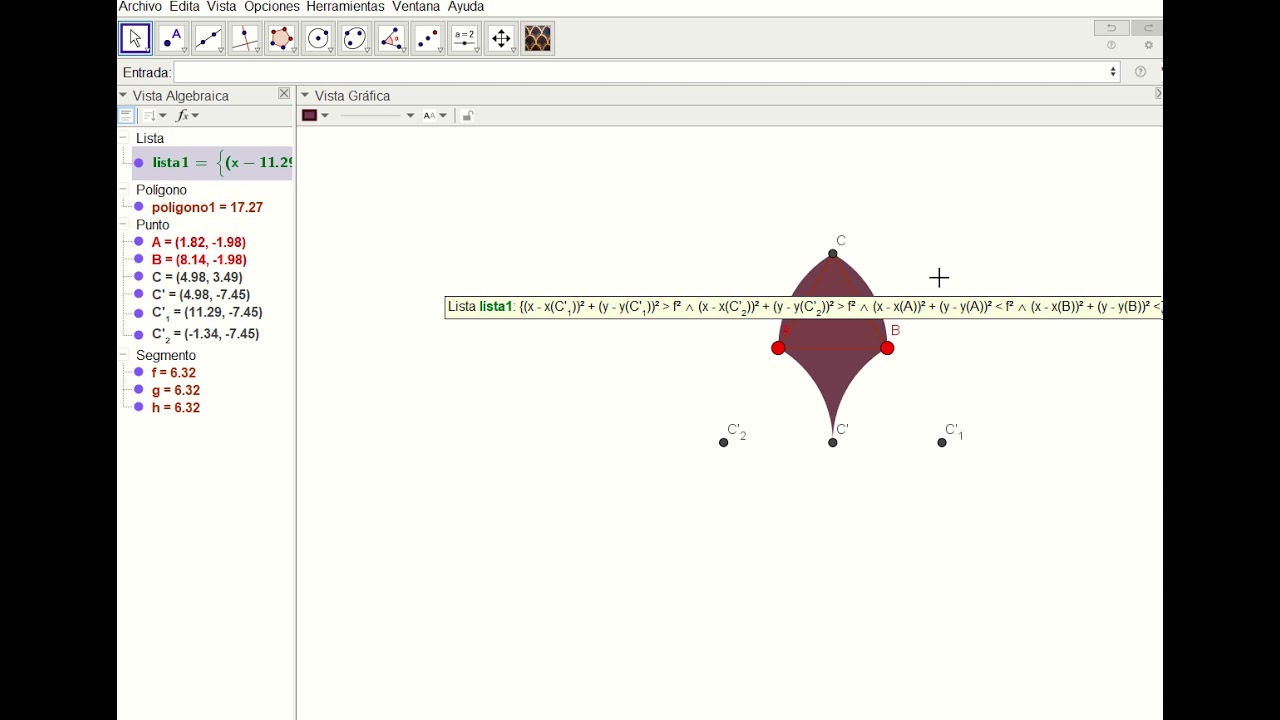Open the Ayuda menu
This screenshot has width=1280, height=720.
click(x=466, y=7)
